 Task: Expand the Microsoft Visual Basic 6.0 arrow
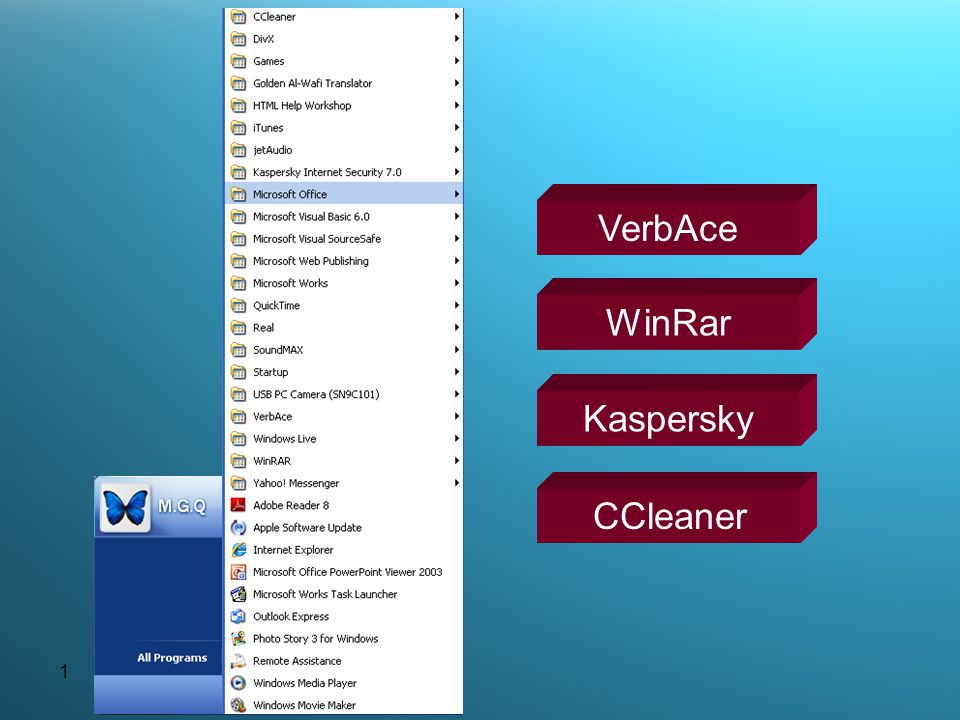pos(457,216)
